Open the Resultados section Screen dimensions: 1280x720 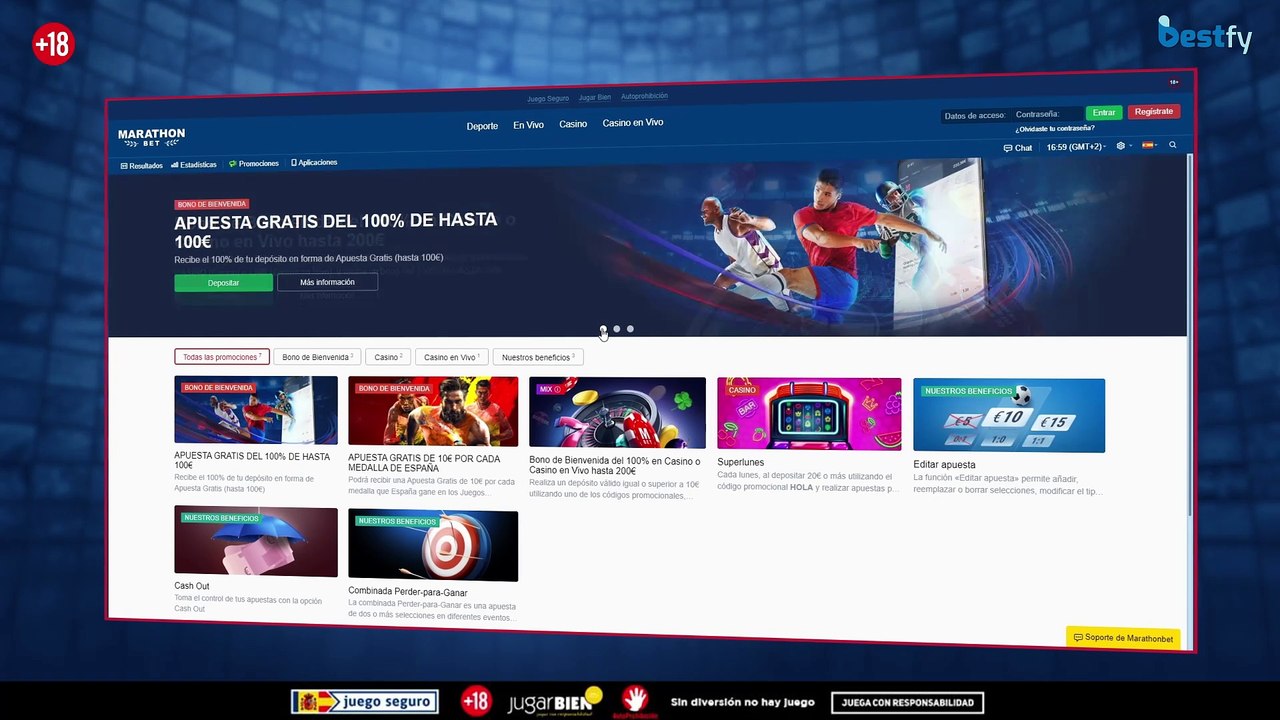coord(141,165)
